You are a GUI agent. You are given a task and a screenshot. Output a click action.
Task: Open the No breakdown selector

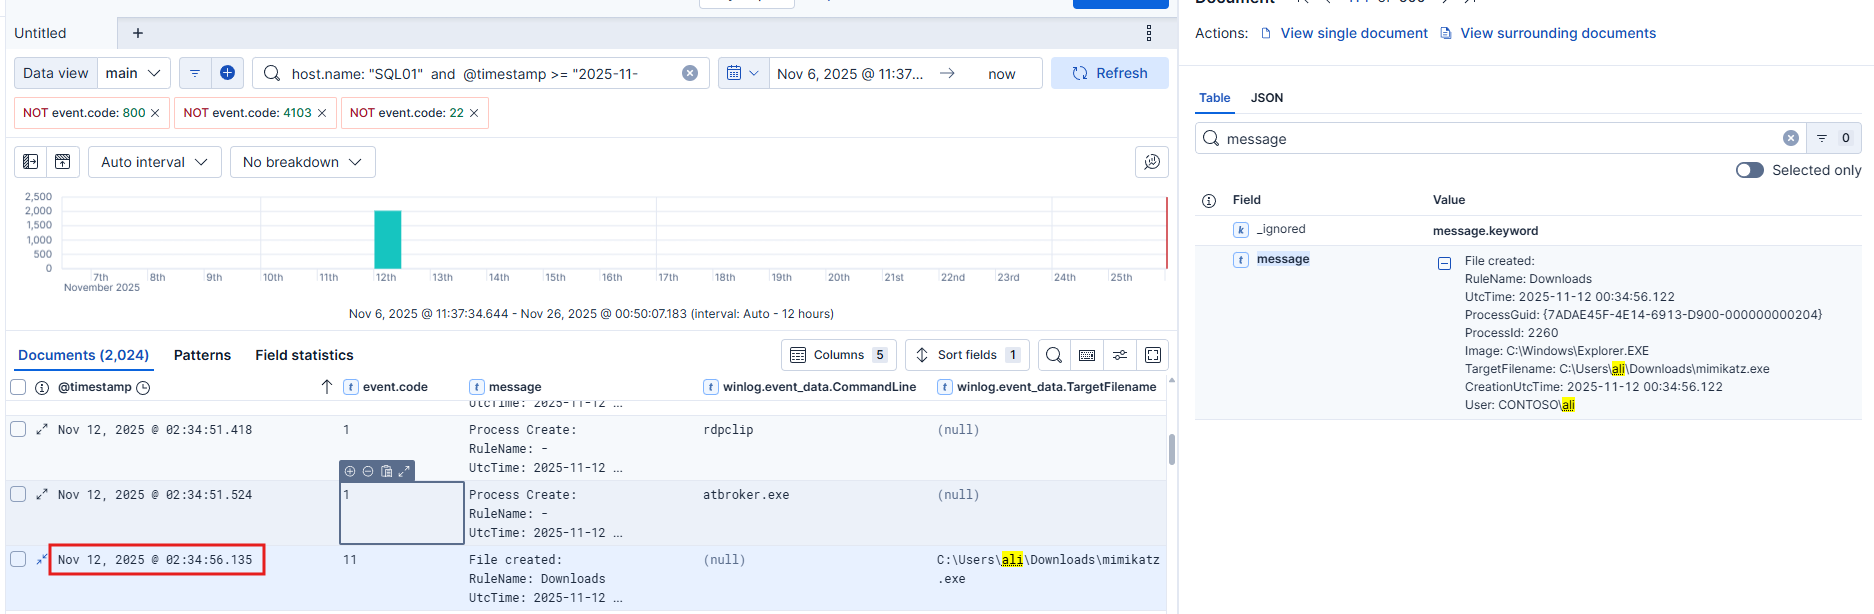pyautogui.click(x=302, y=162)
